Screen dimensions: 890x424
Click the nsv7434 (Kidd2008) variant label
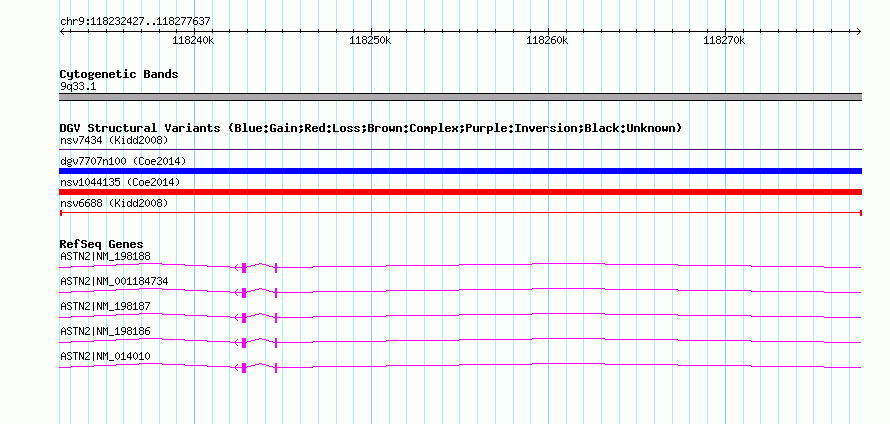(x=114, y=140)
